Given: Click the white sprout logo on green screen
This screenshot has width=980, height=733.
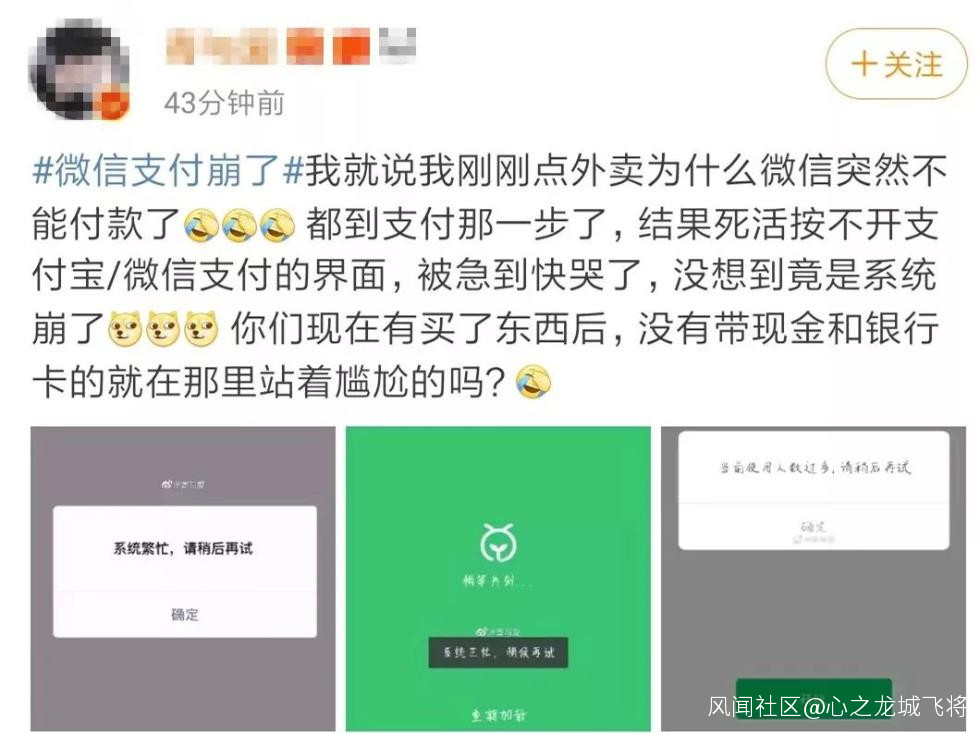Looking at the screenshot, I should click(498, 543).
